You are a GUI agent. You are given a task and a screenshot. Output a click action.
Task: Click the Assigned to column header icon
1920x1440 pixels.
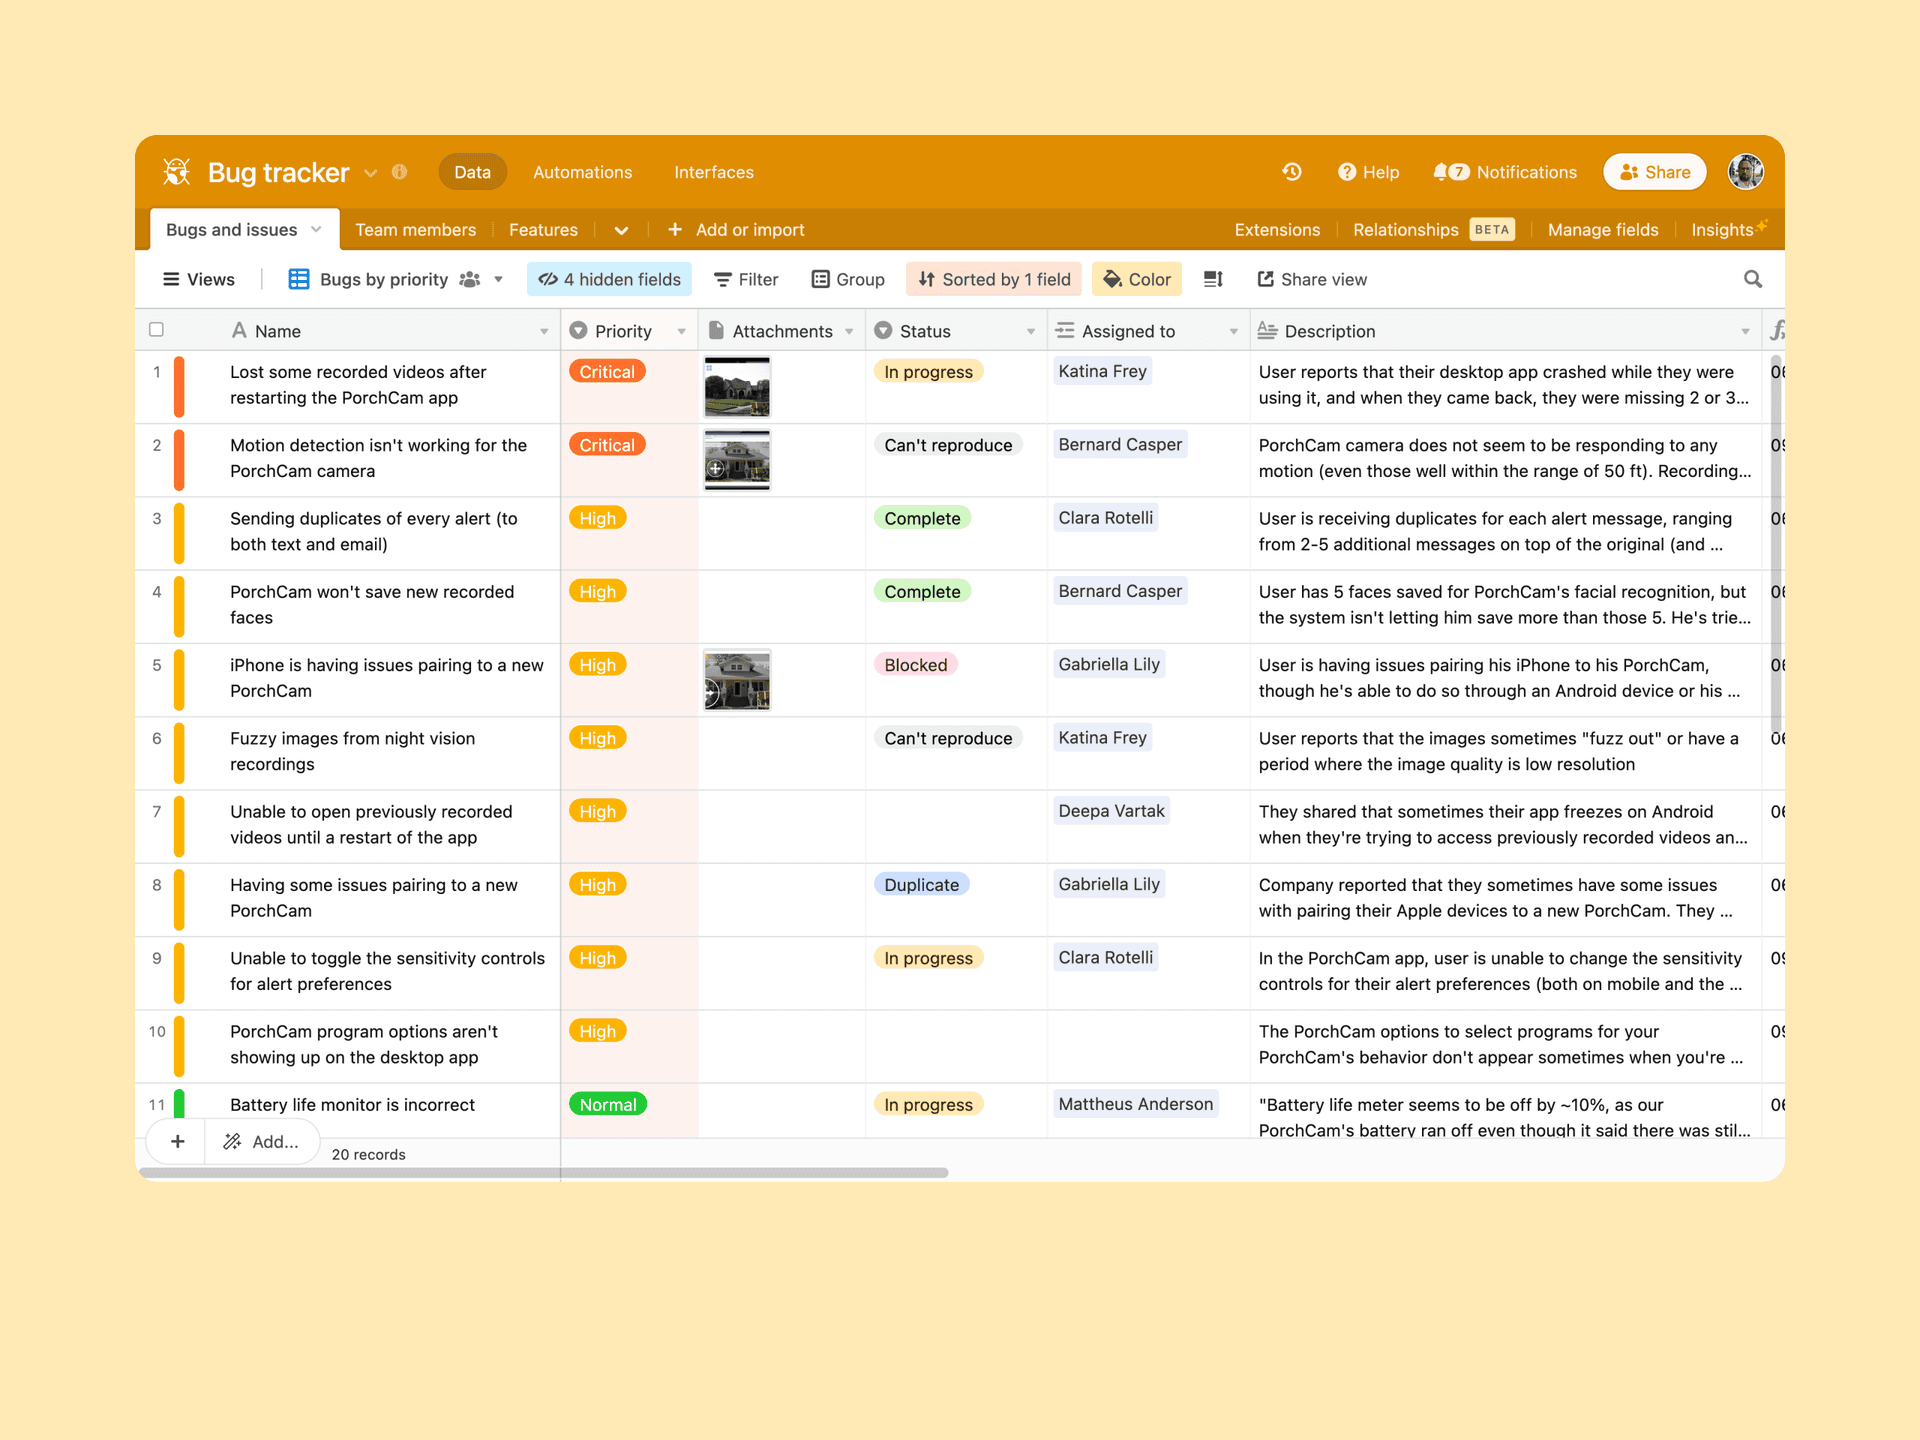point(1065,330)
